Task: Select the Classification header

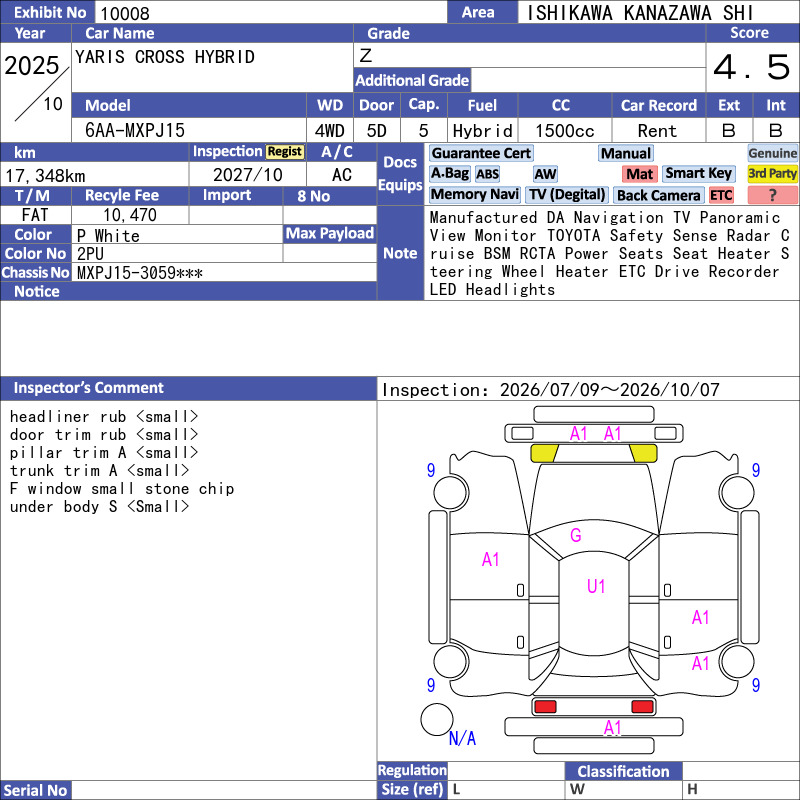Action: (x=623, y=771)
